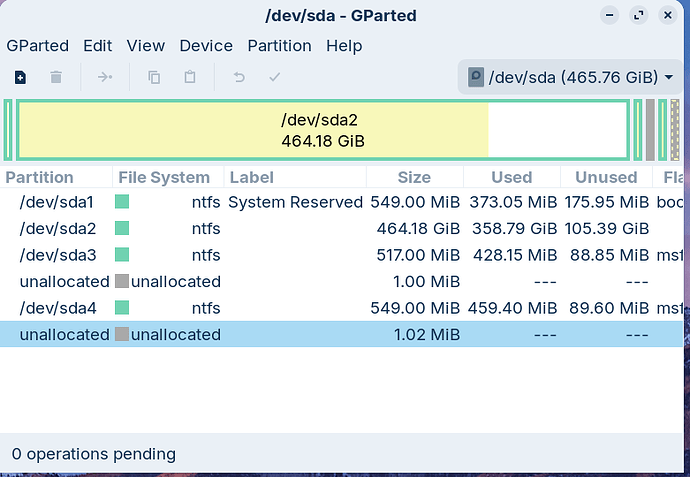Click the Copy partition icon

(x=154, y=77)
